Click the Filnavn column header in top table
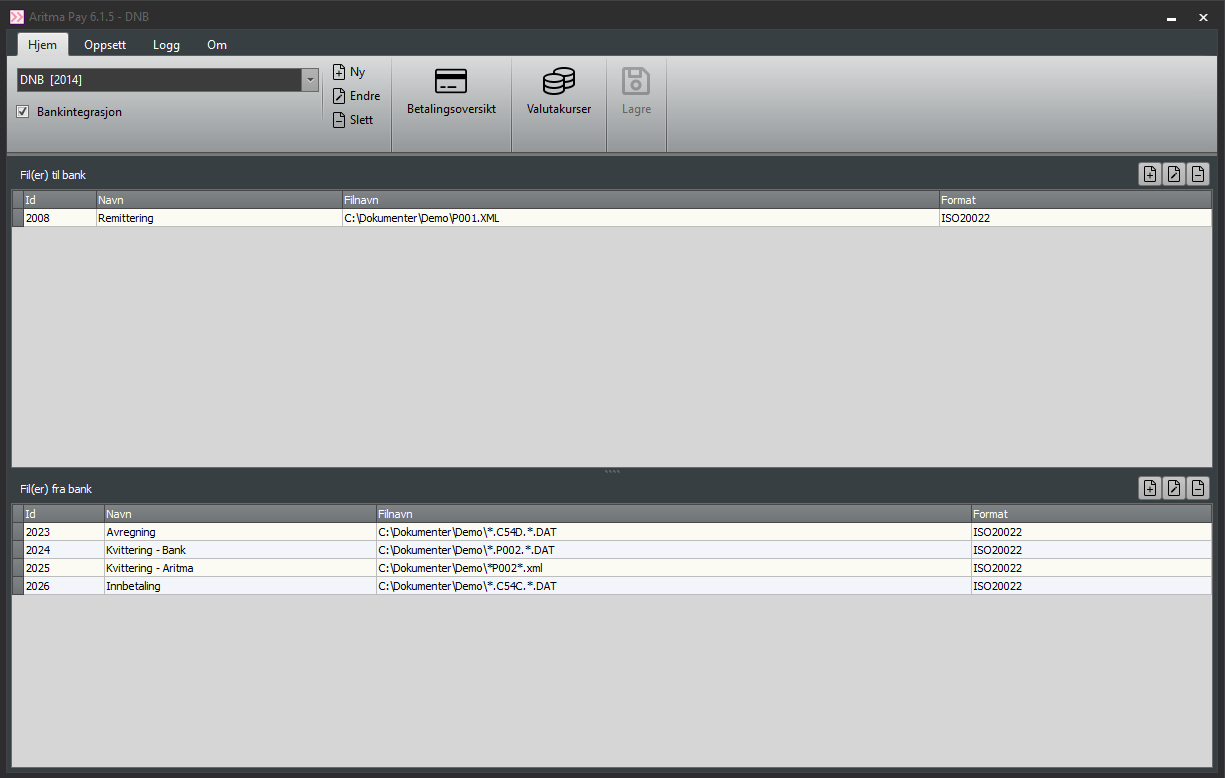 point(640,200)
